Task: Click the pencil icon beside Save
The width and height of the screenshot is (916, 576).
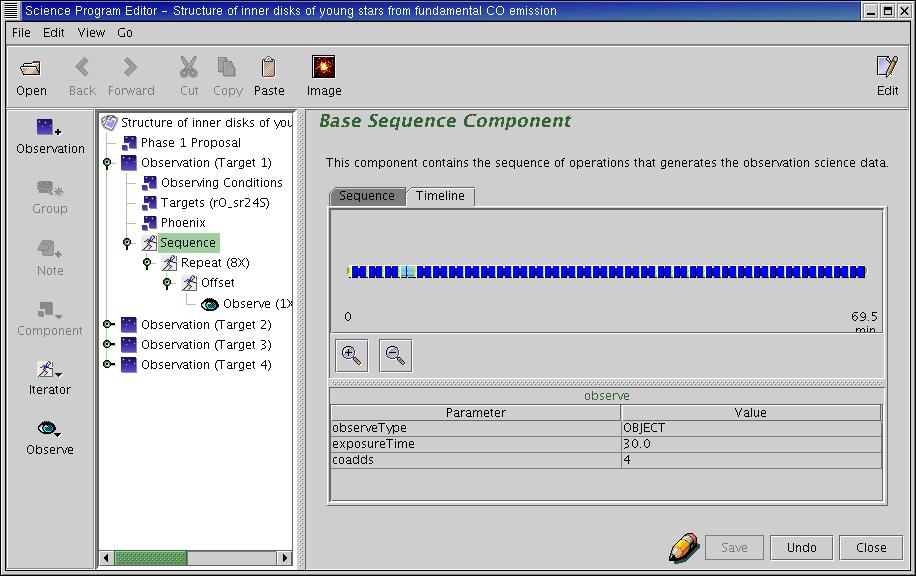Action: [683, 547]
